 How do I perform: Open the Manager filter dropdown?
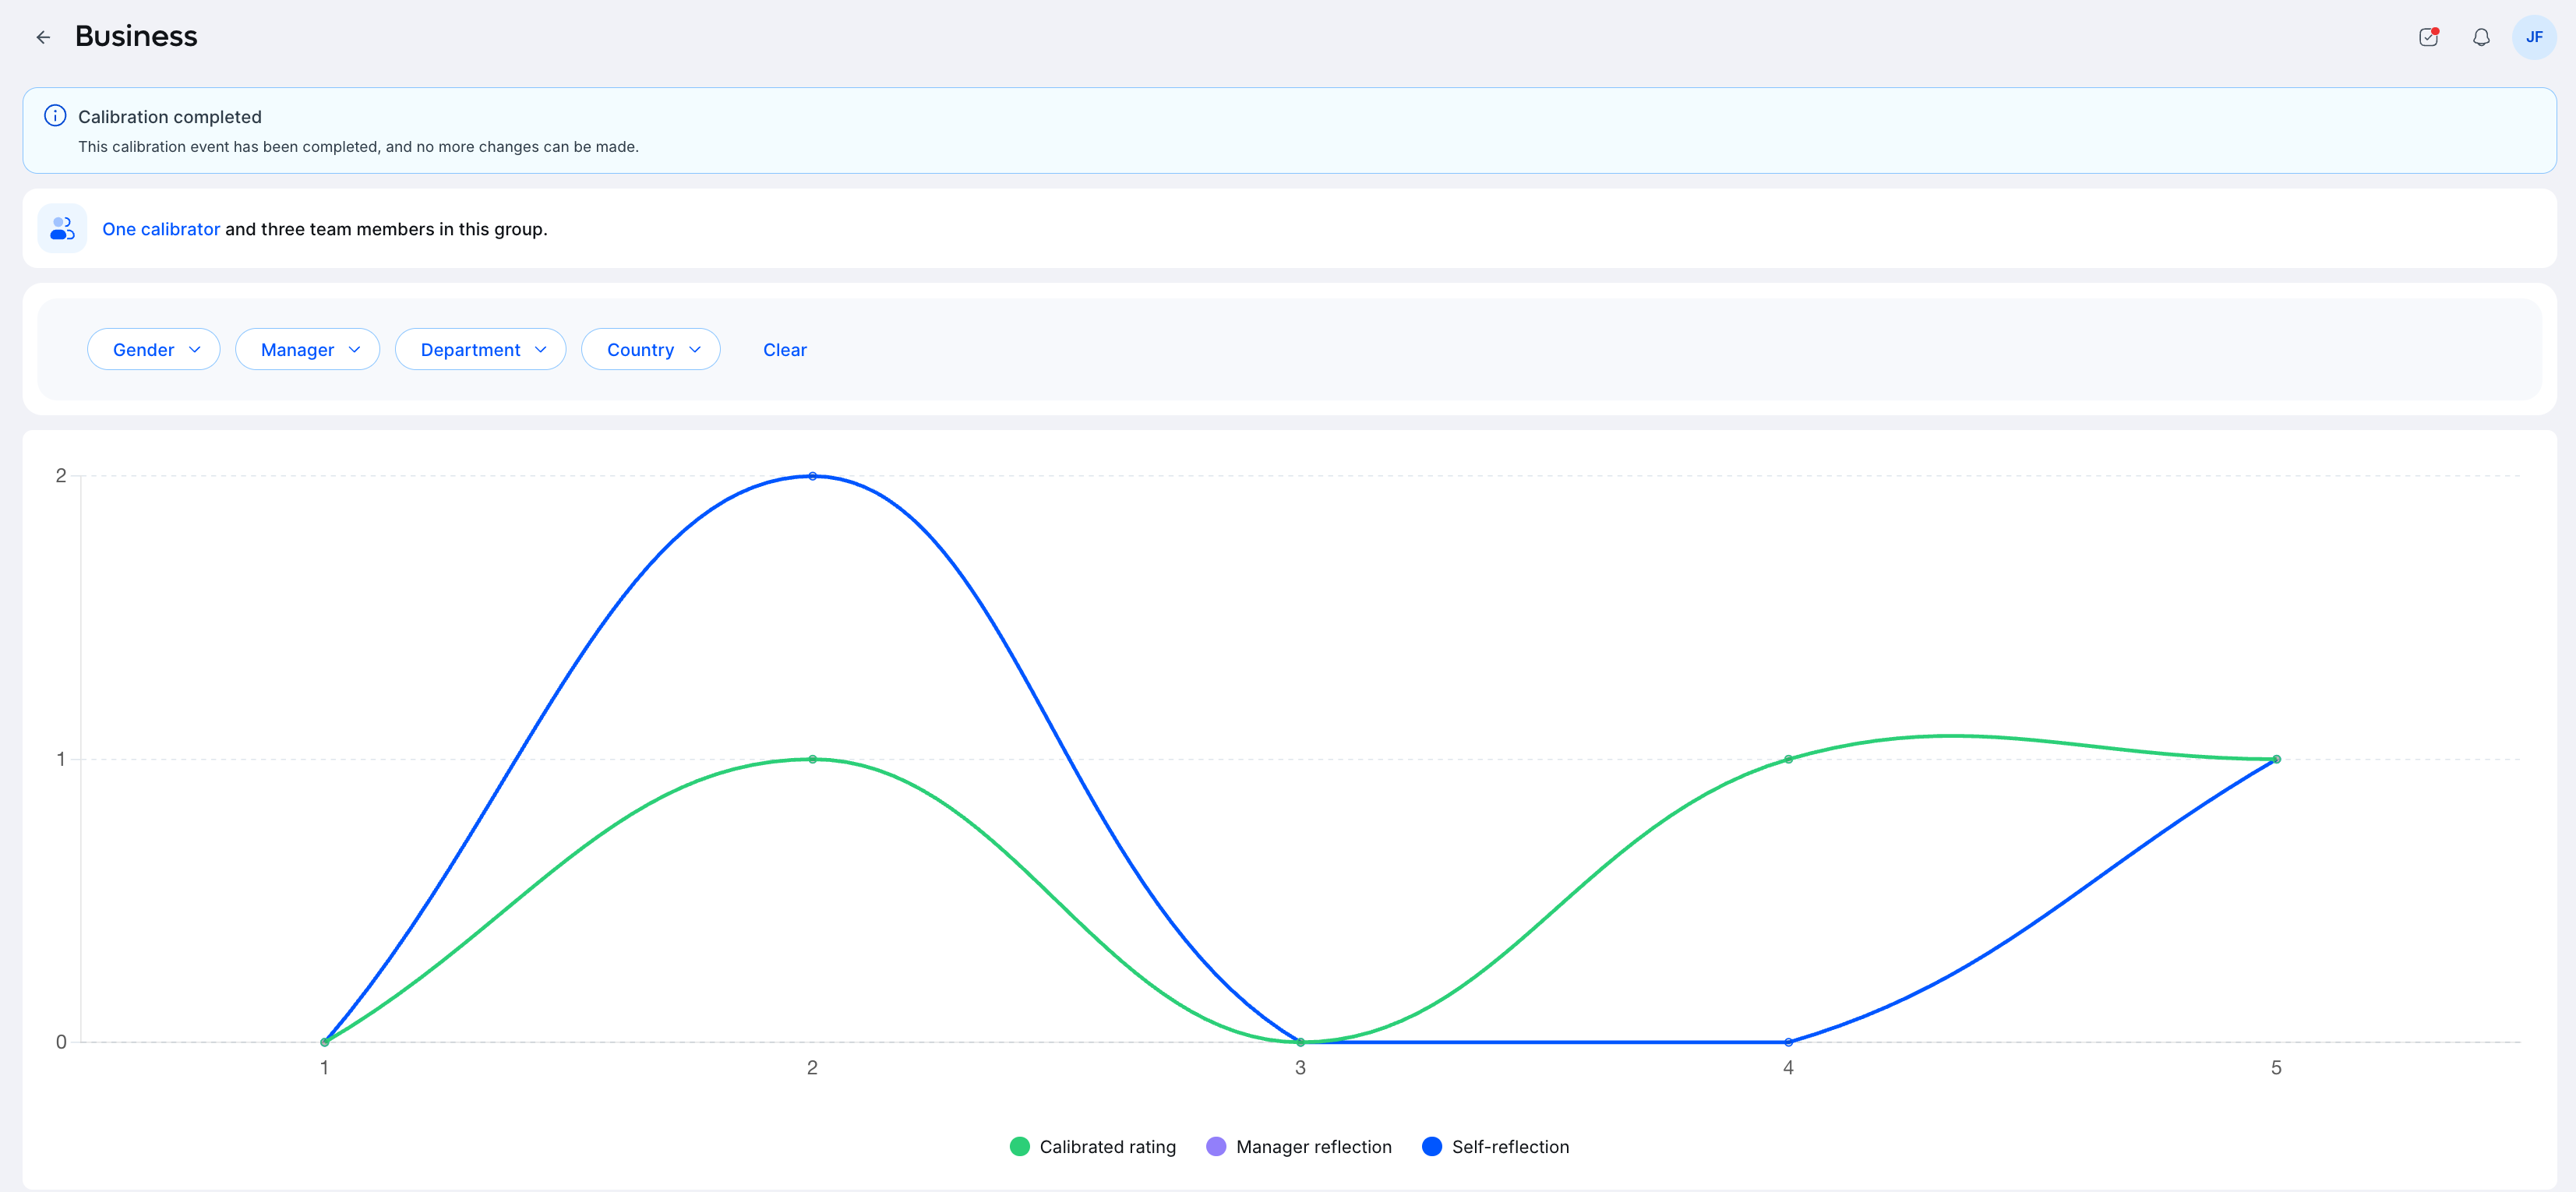(x=308, y=349)
